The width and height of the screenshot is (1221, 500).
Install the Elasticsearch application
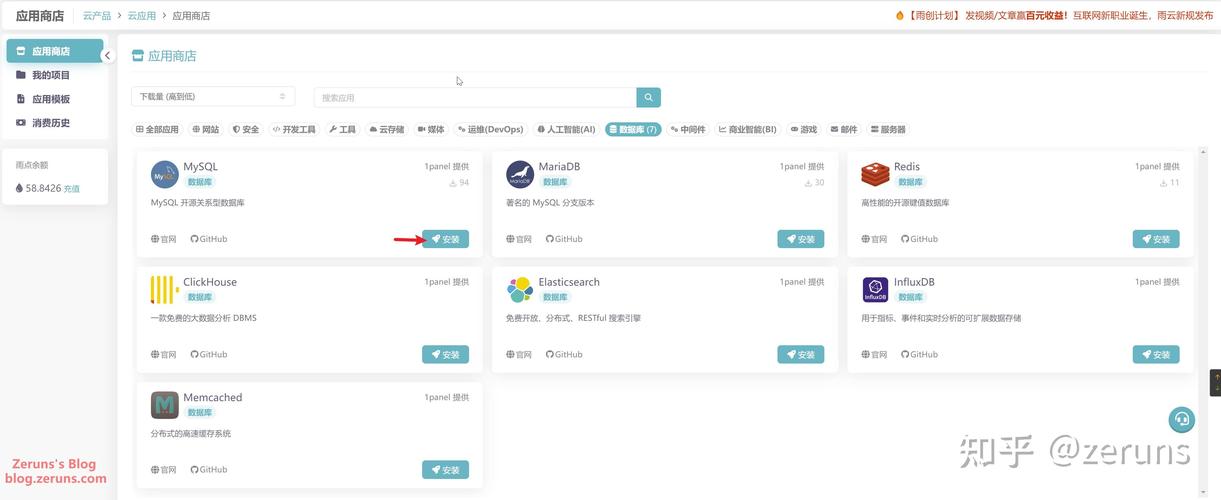point(801,354)
